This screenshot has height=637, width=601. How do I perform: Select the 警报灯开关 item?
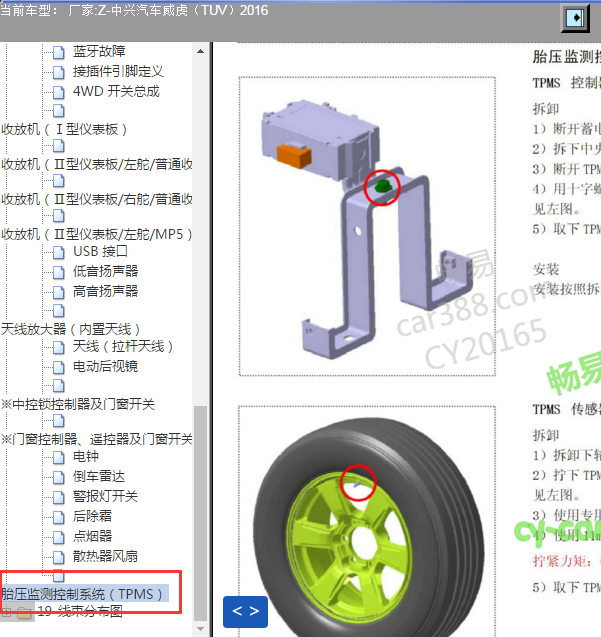105,496
